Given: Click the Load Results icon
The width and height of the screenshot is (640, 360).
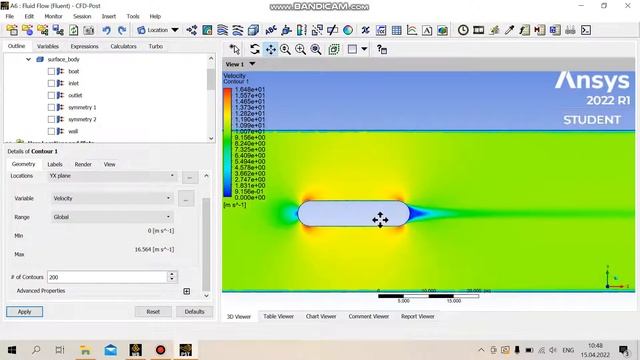Looking at the screenshot, I should (x=12, y=30).
